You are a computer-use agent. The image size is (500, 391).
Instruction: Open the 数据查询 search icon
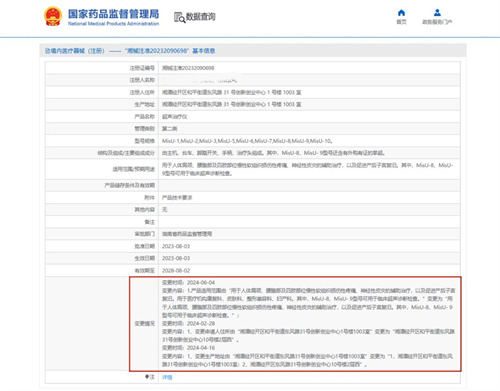[179, 17]
